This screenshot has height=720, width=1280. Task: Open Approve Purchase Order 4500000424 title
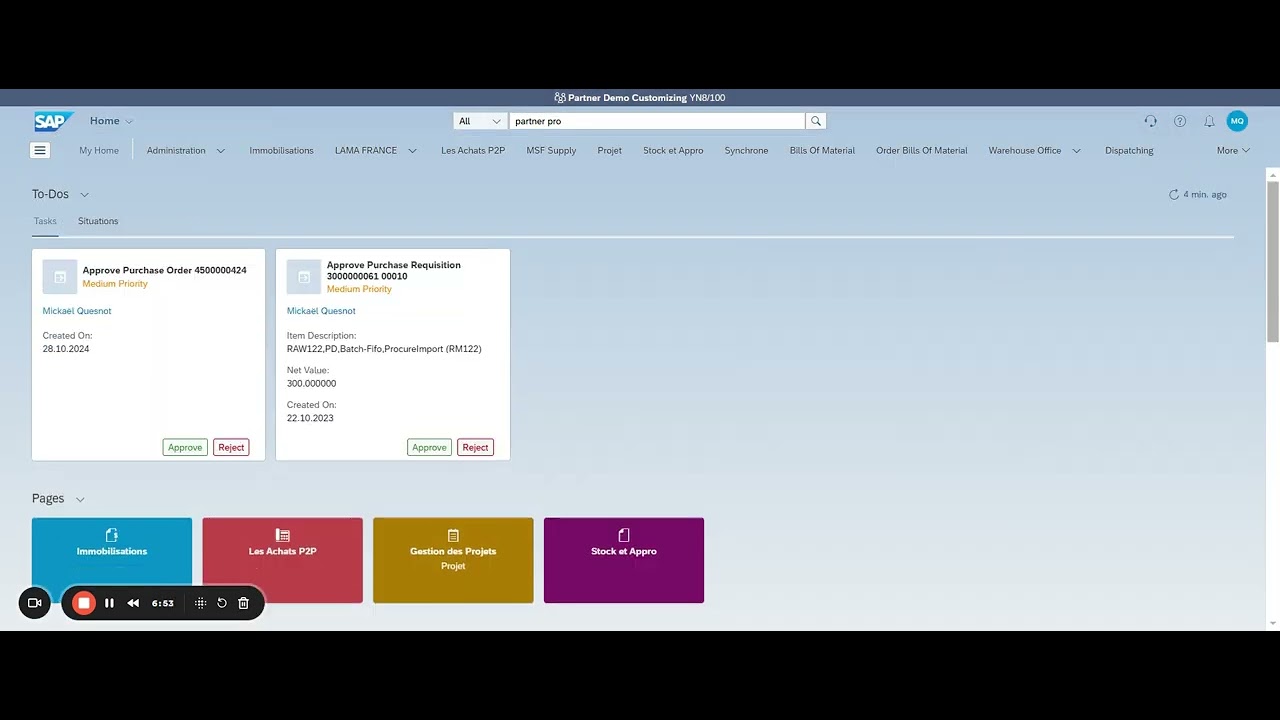pyautogui.click(x=164, y=270)
